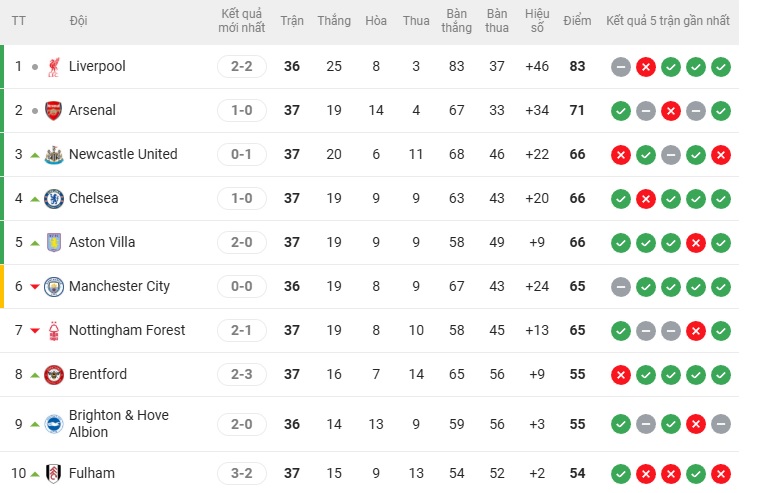The height and width of the screenshot is (493, 758).
Task: Sort table by the Thắng column
Action: point(334,21)
